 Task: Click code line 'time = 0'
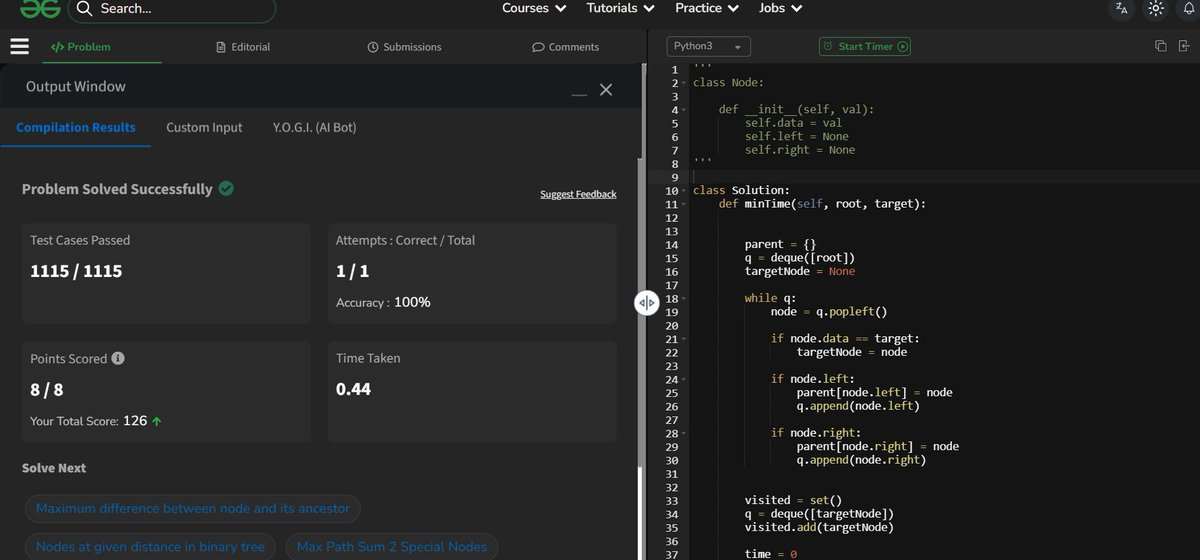(x=770, y=554)
